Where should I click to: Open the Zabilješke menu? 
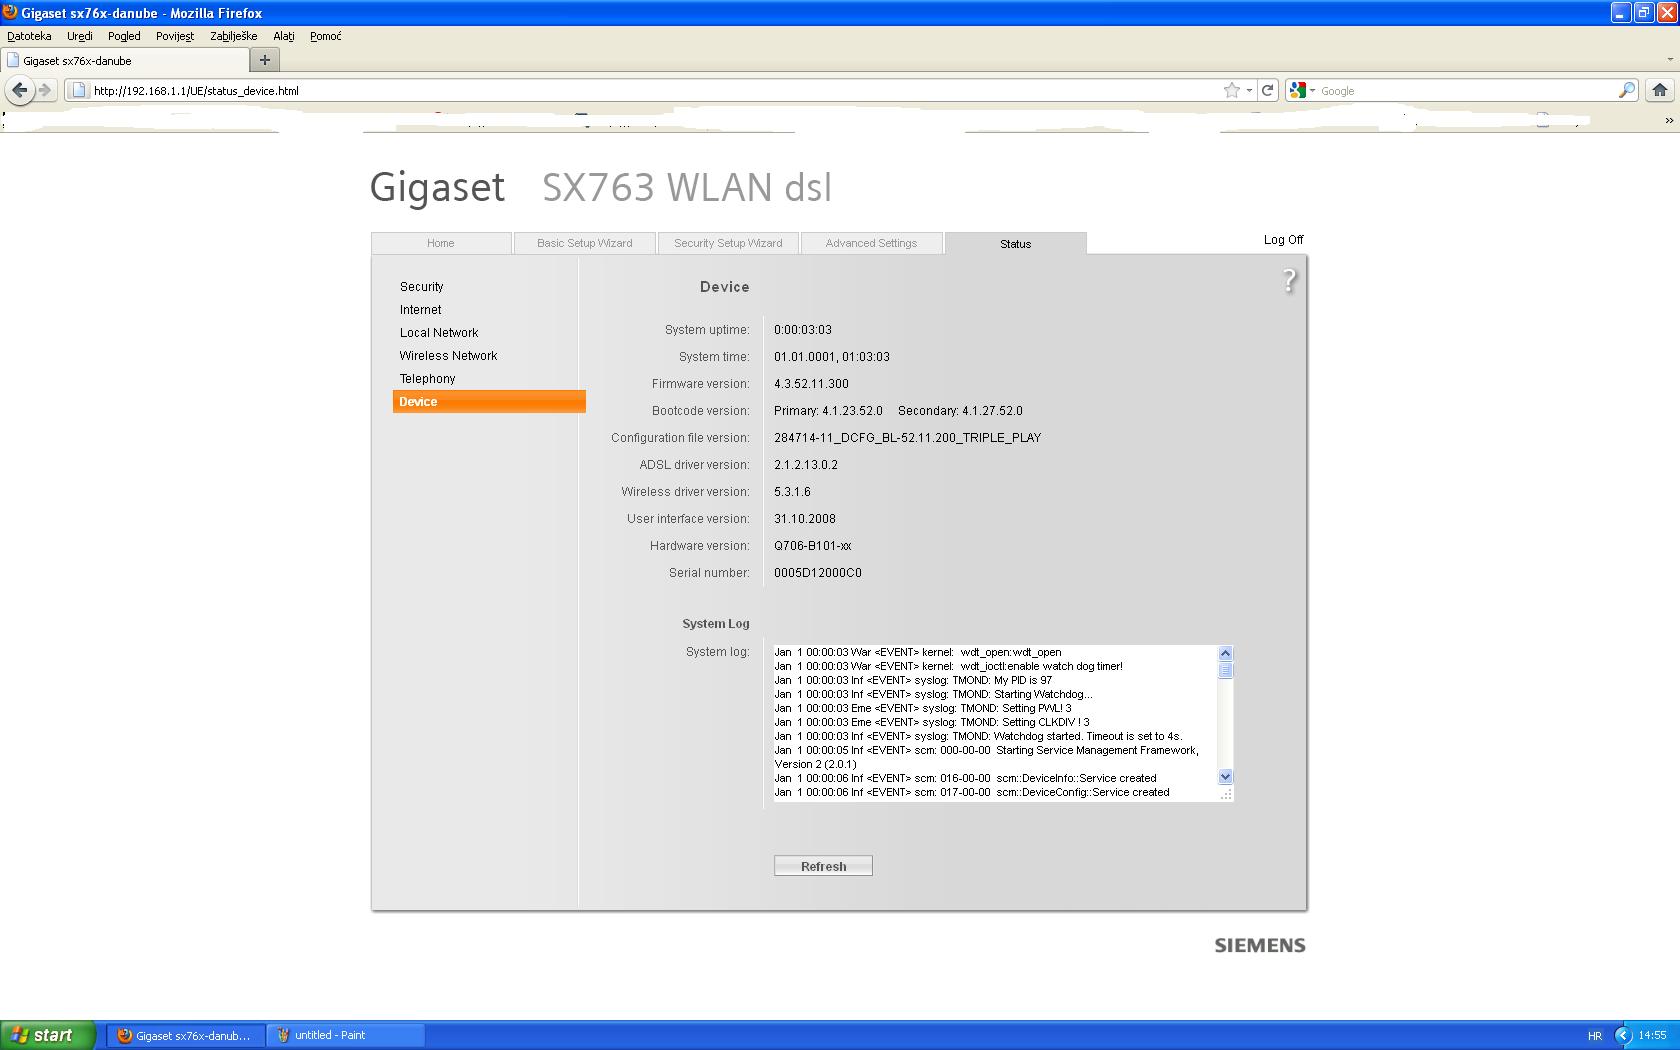pos(234,36)
